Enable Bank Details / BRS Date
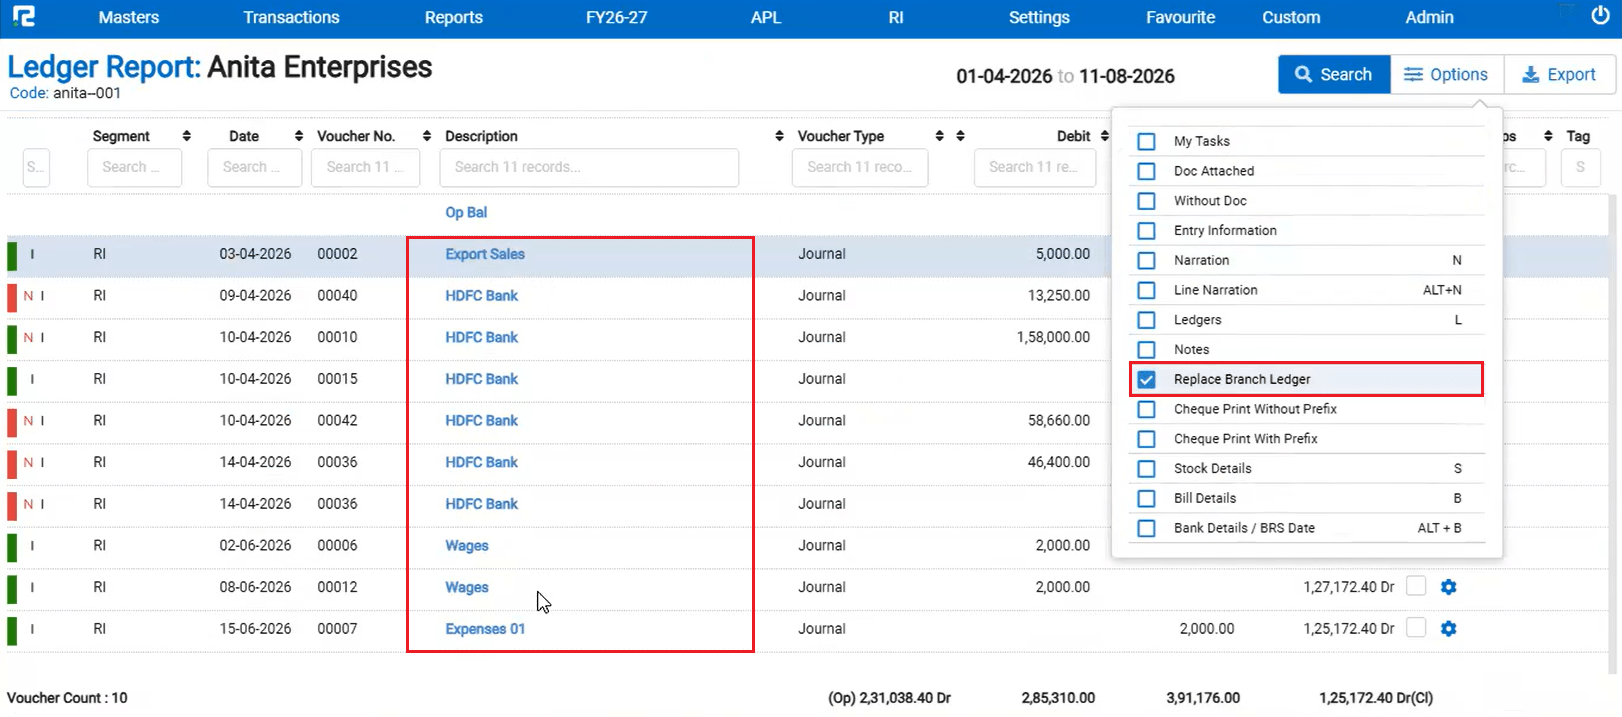1622x717 pixels. click(1147, 528)
